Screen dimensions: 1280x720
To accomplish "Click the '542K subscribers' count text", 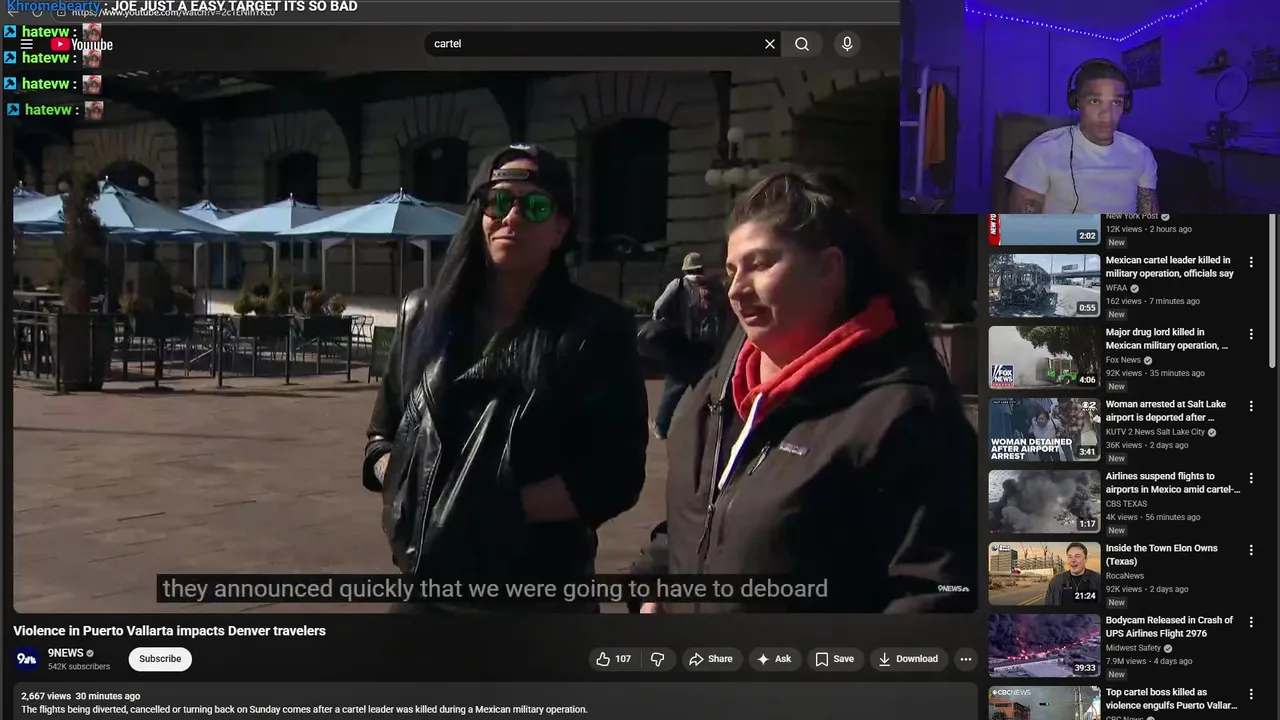I will coord(79,667).
